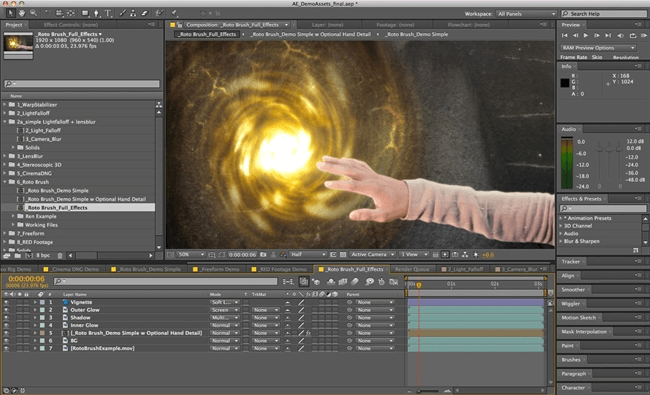This screenshot has width=650, height=395.
Task: Select the Rectangle shape tool
Action: pyautogui.click(x=85, y=13)
